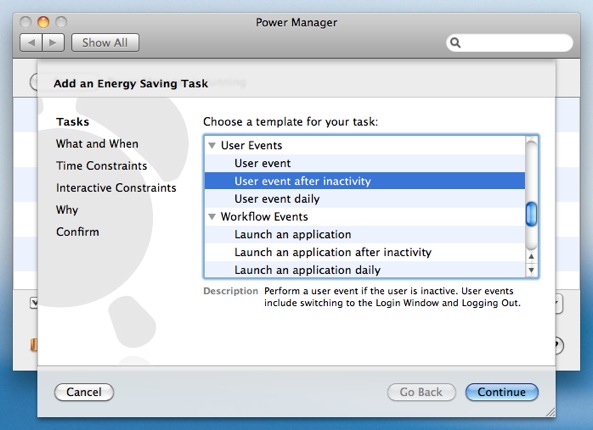Screen dimensions: 593x430
Task: Select the User event template
Action: tap(365, 163)
